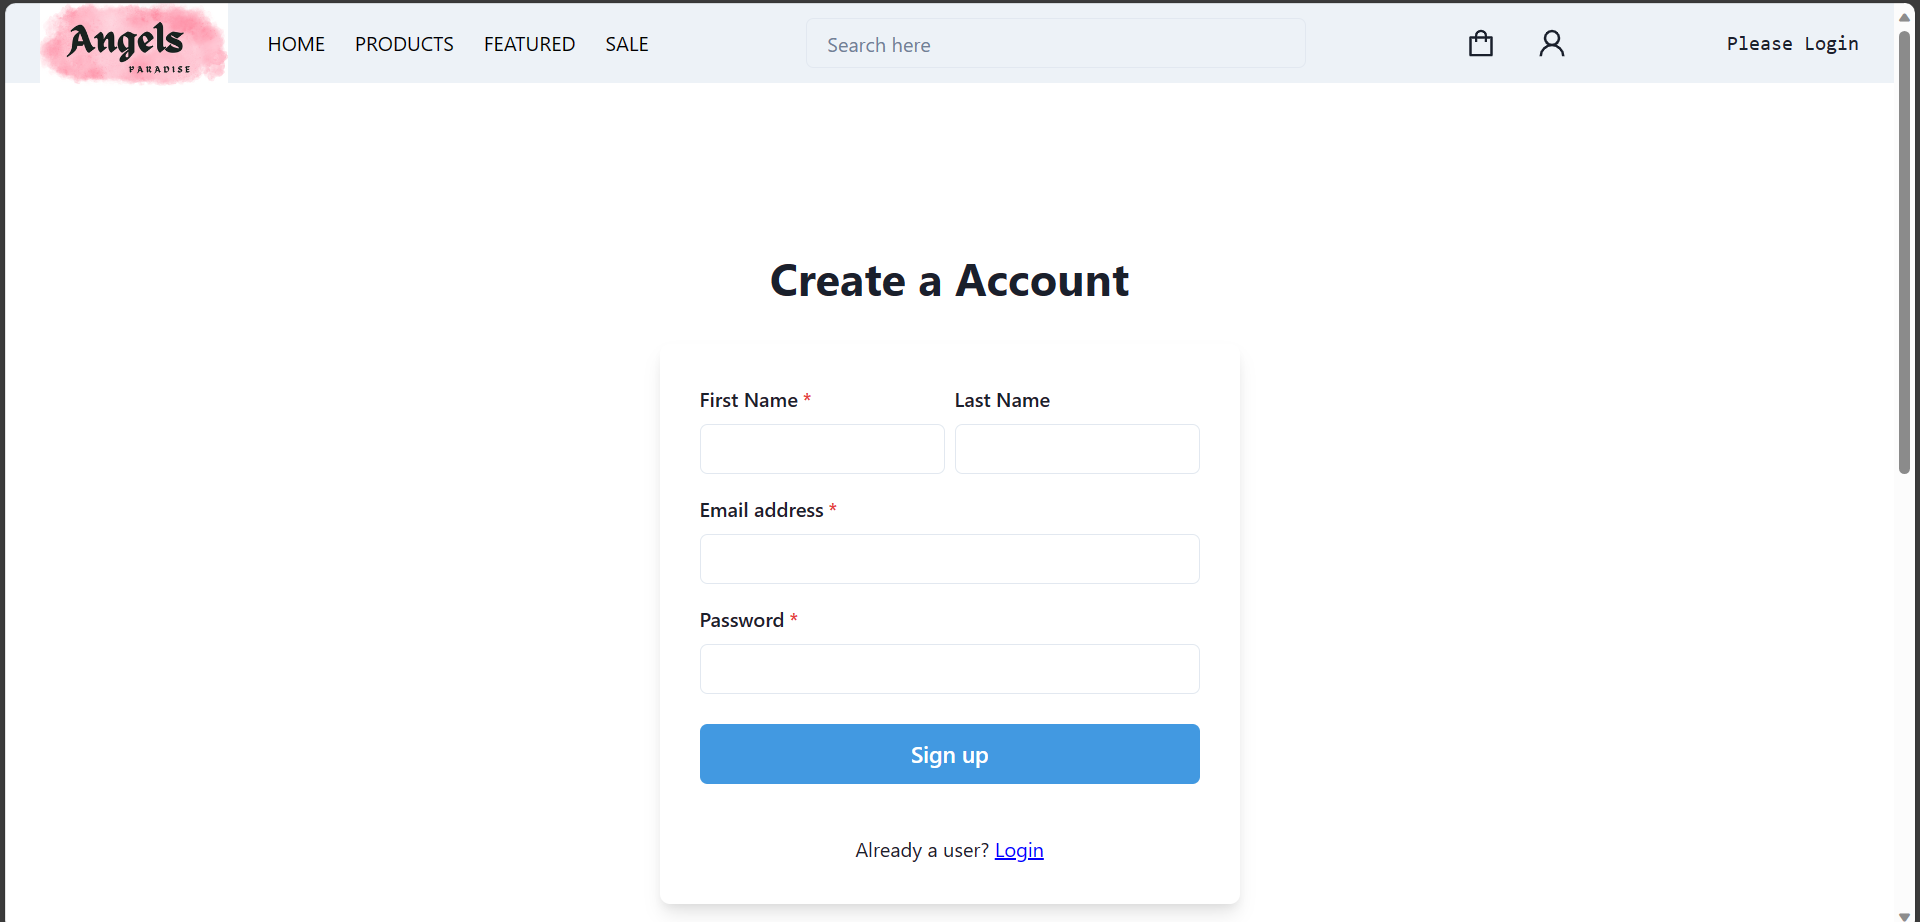Open the shopping cart icon
This screenshot has height=922, width=1920.
1481,43
